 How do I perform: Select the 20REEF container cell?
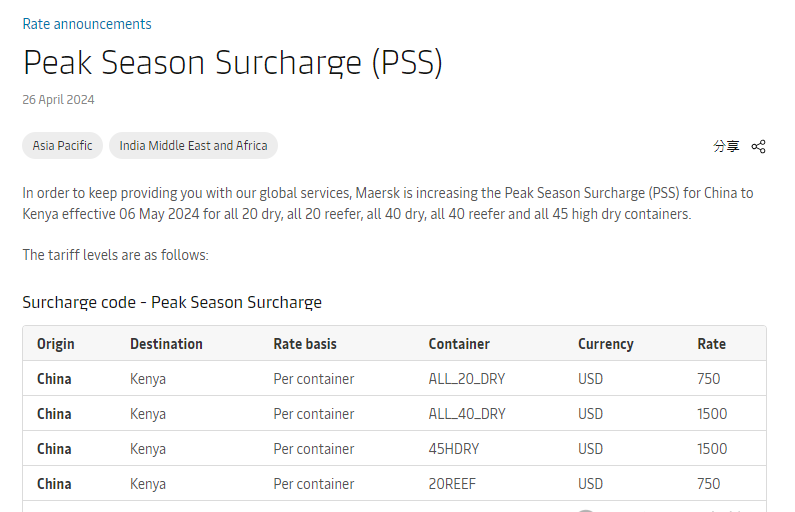coord(452,484)
